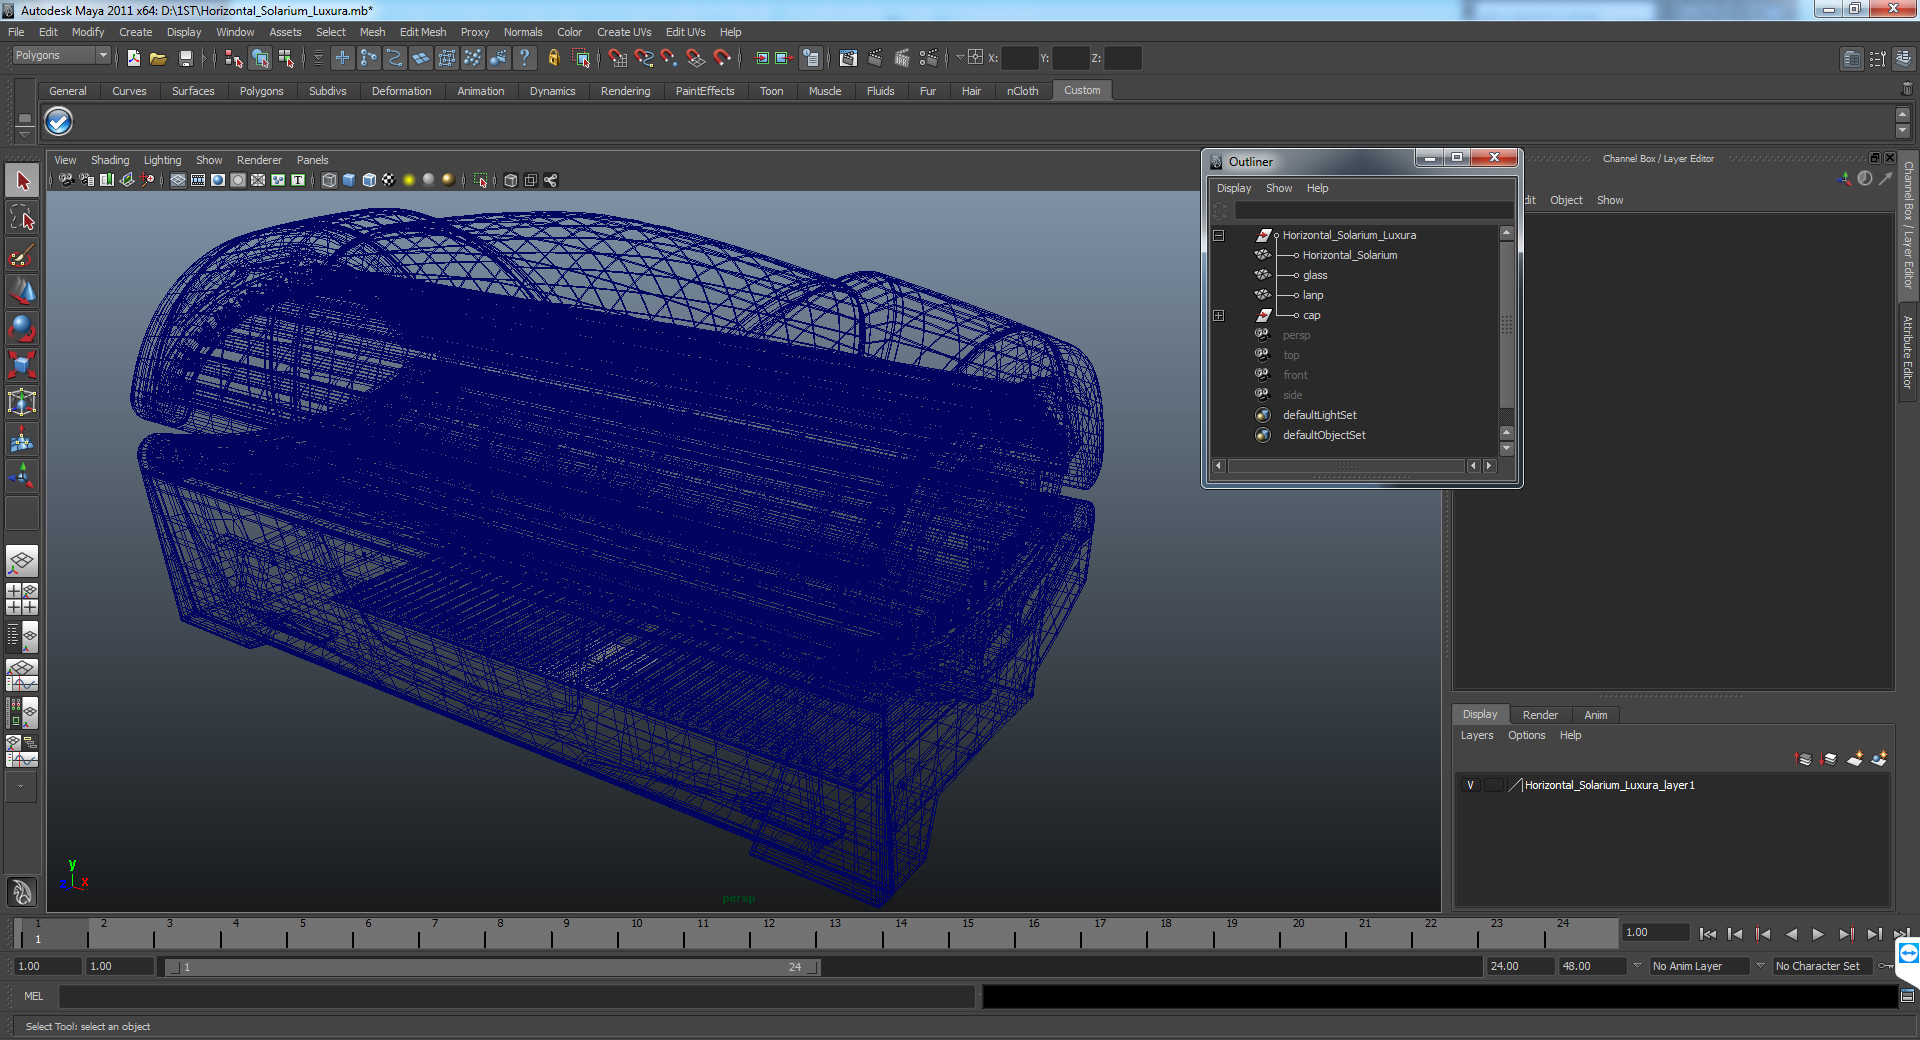The image size is (1920, 1040).
Task: Expand the toolbox more options arrow
Action: [21, 787]
